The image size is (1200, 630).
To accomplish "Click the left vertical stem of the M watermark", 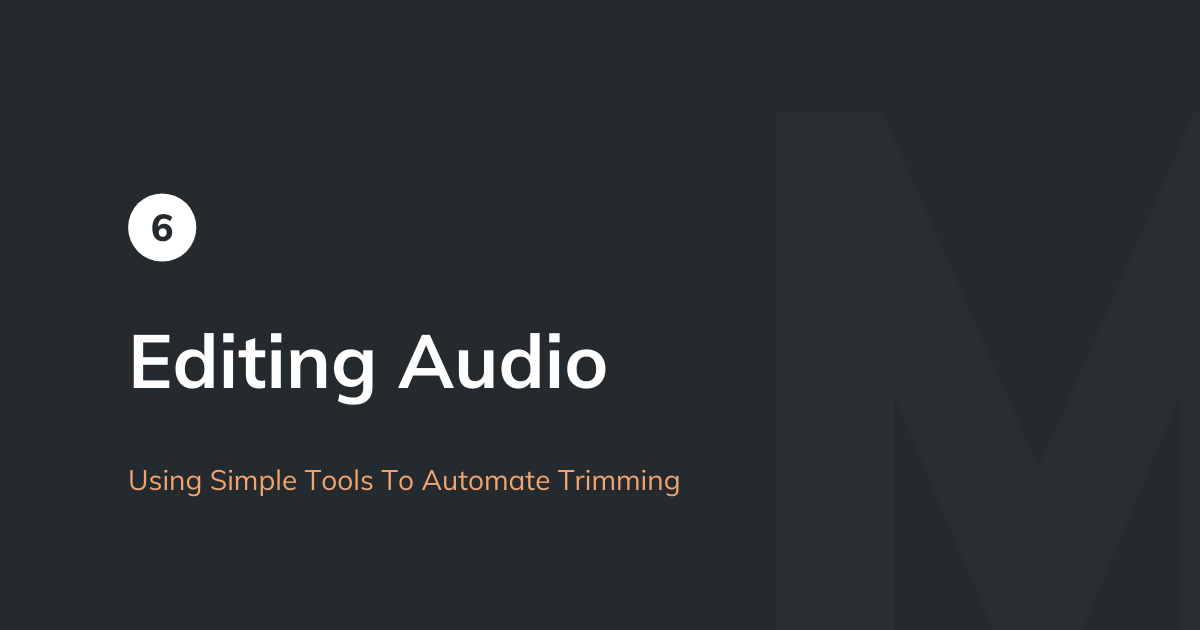I will pyautogui.click(x=833, y=371).
